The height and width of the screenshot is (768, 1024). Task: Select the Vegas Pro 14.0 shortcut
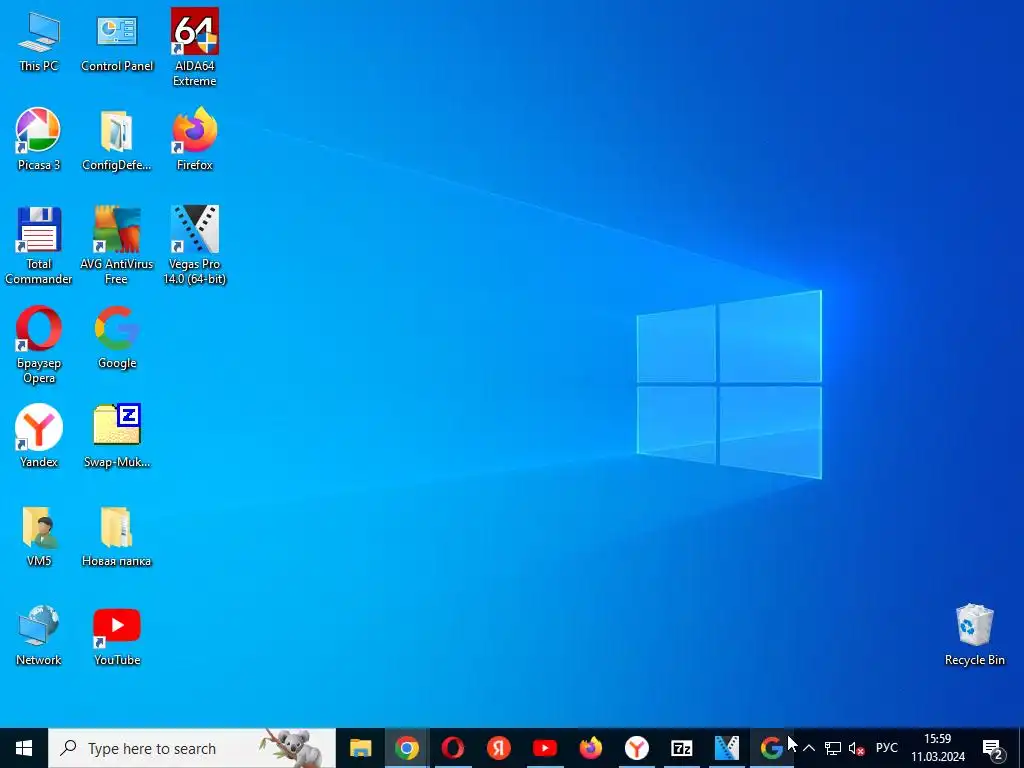click(x=195, y=246)
